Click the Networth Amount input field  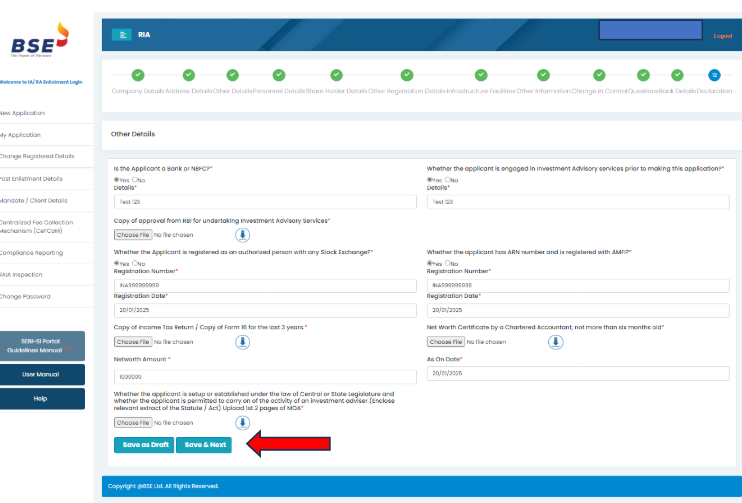click(265, 377)
